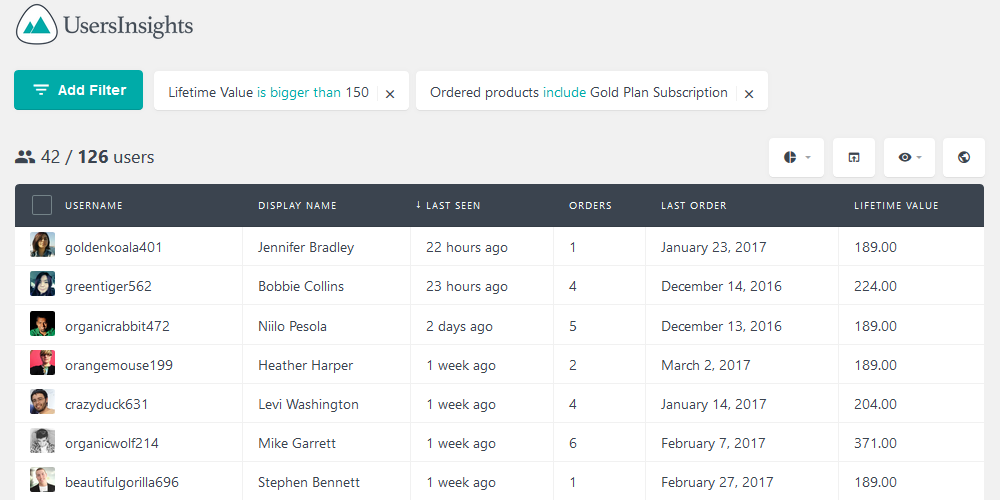Open user greentiger562's profile
Viewport: 1000px width, 500px height.
(108, 286)
